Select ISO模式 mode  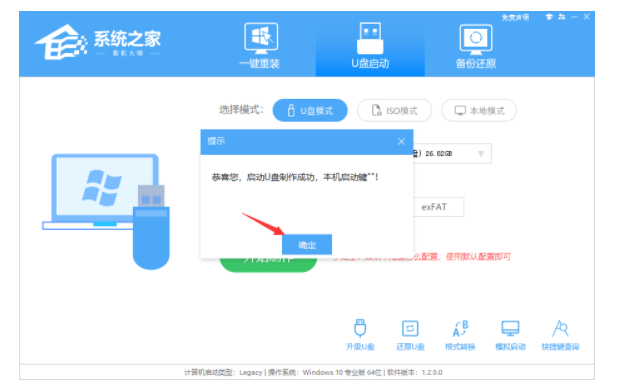[x=394, y=110]
